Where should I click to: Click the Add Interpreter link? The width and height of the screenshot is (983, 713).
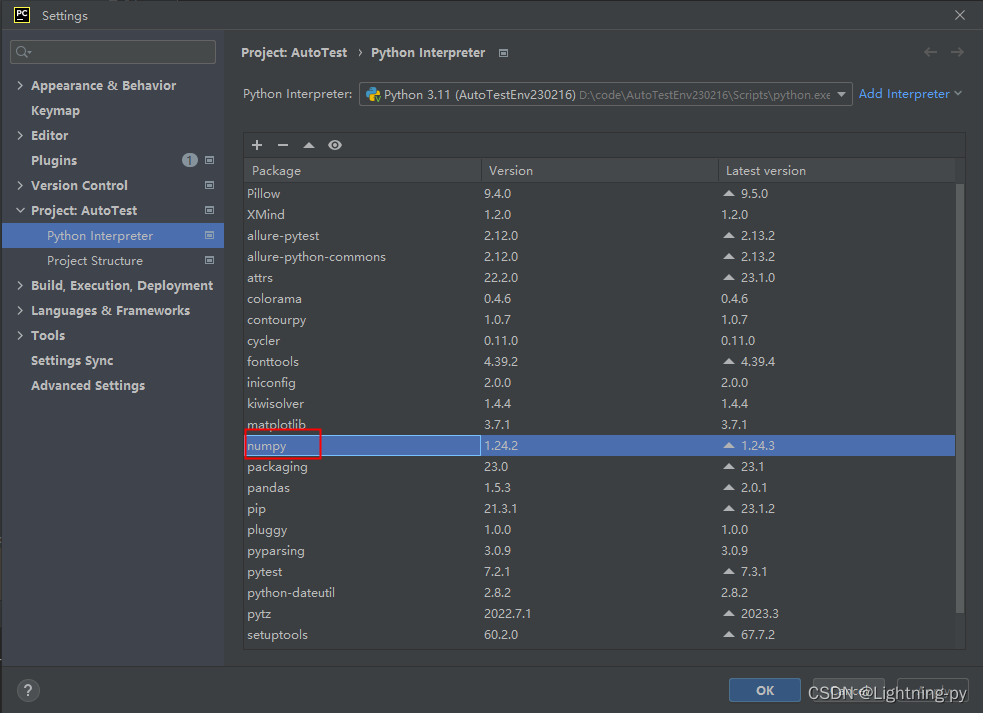(x=910, y=93)
